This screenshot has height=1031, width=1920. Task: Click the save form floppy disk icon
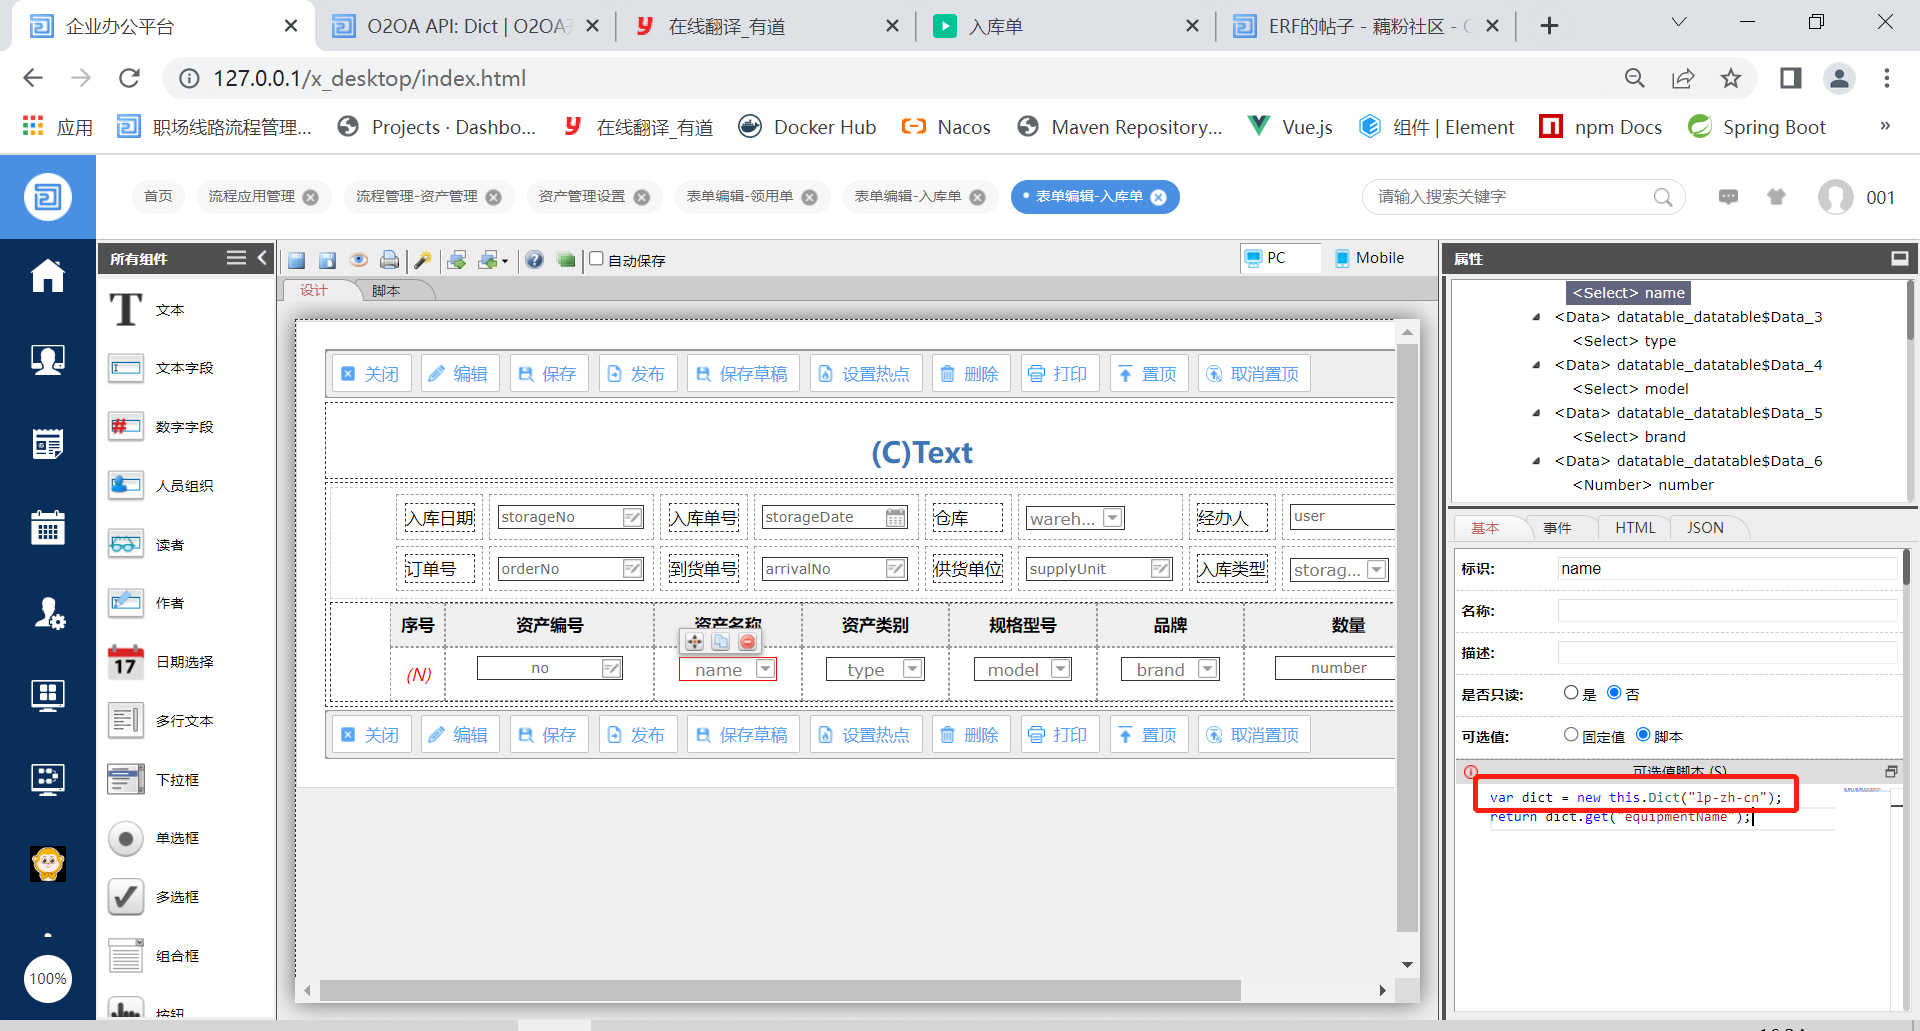(296, 260)
